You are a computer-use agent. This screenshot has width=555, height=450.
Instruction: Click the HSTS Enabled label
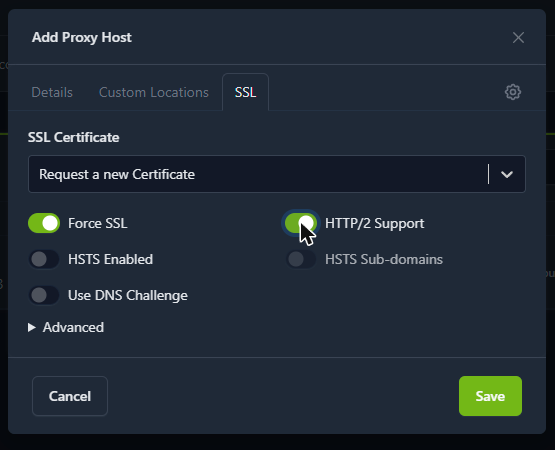[110, 260]
